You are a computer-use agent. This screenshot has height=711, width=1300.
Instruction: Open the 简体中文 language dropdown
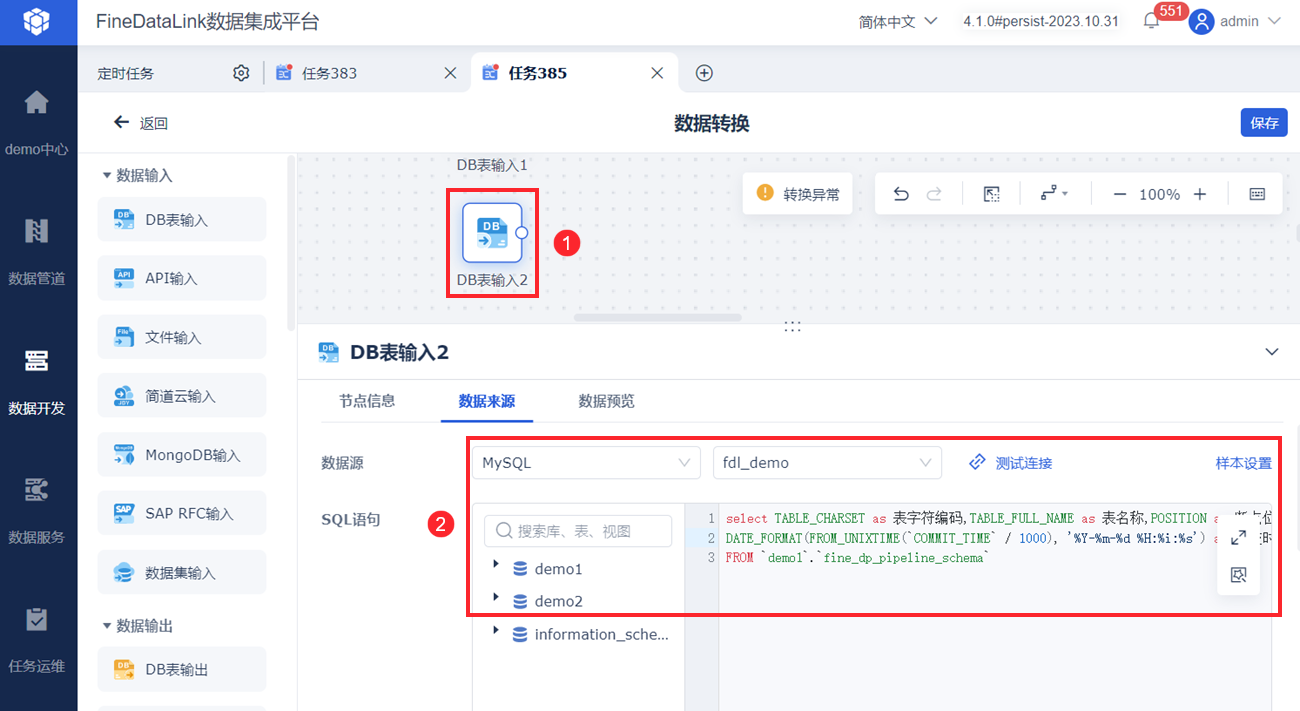(x=898, y=21)
